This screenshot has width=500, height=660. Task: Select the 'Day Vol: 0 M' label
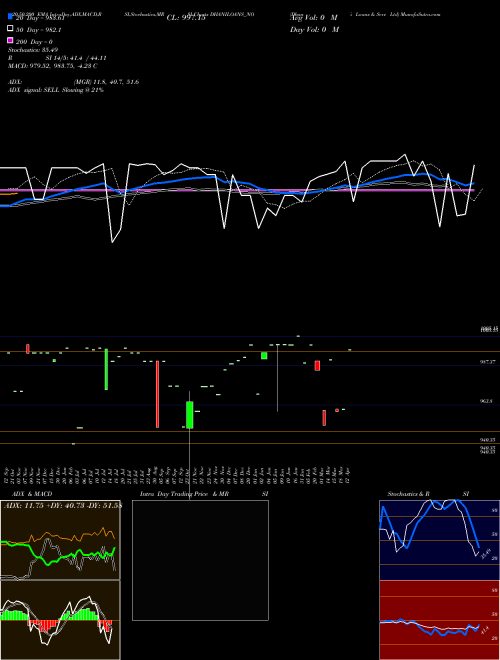[x=314, y=29]
